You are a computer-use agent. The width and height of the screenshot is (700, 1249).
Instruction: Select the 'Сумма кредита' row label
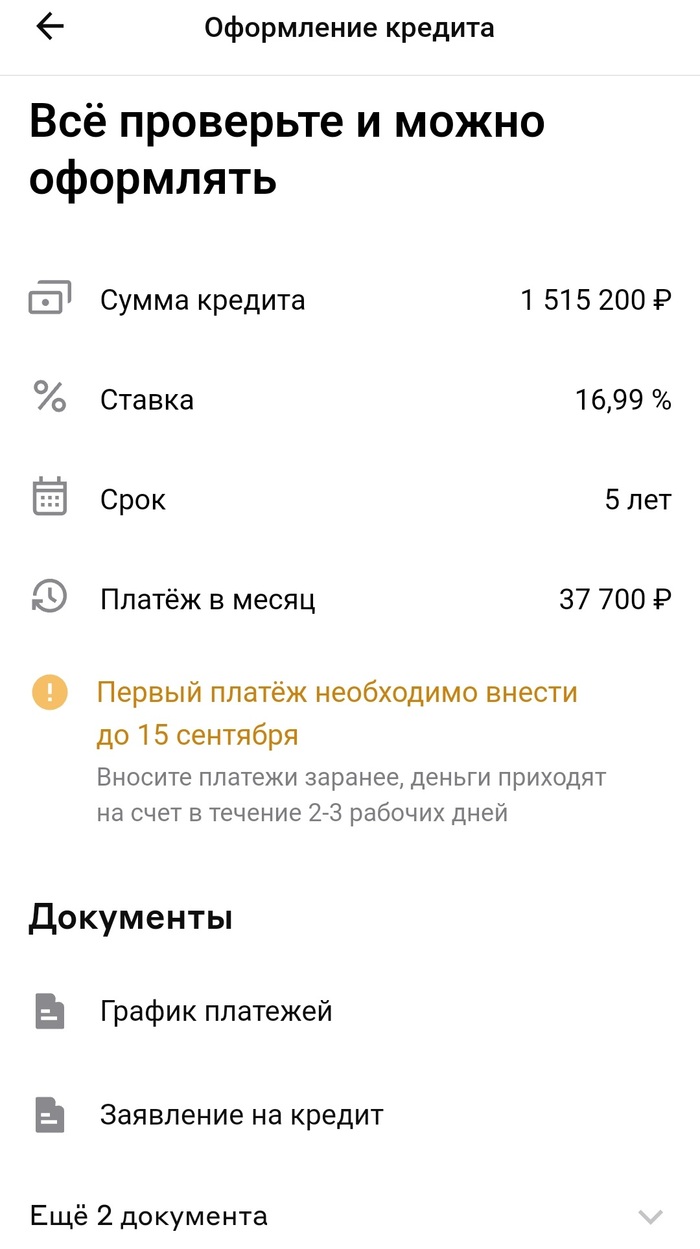point(202,300)
